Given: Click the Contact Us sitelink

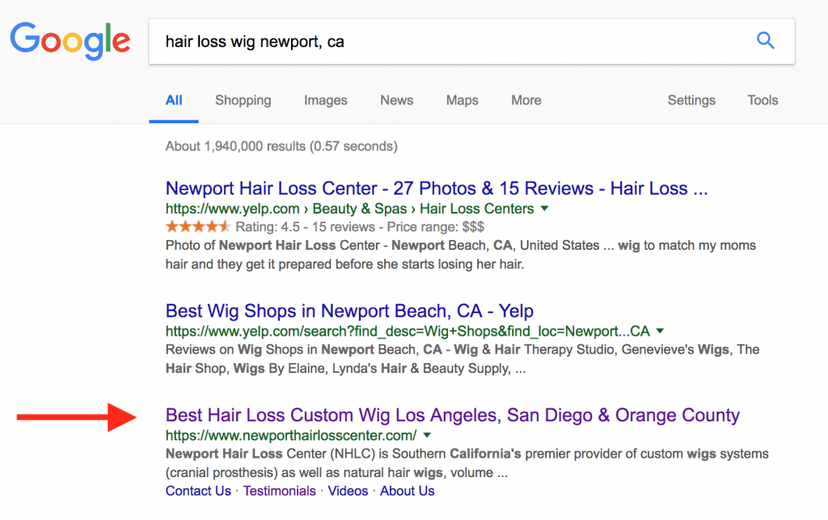Looking at the screenshot, I should (x=198, y=491).
